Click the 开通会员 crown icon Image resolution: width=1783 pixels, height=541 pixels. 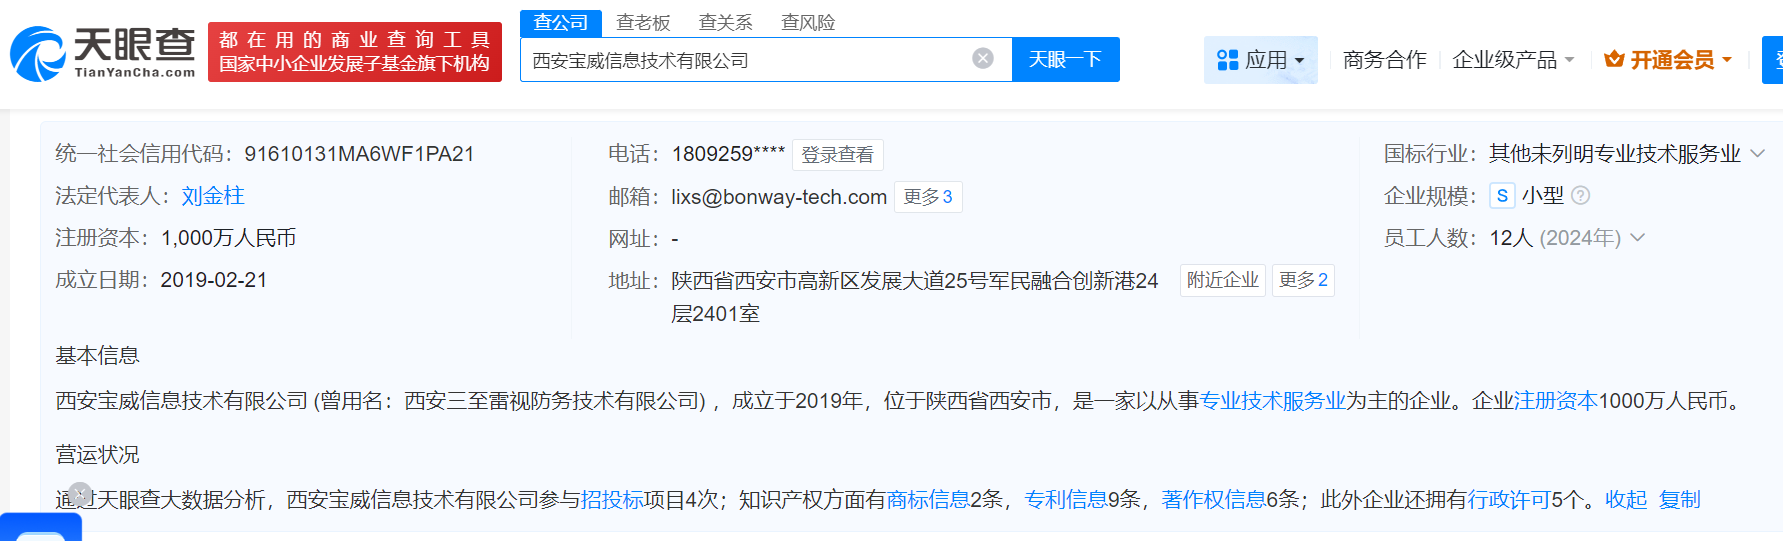pos(1613,60)
